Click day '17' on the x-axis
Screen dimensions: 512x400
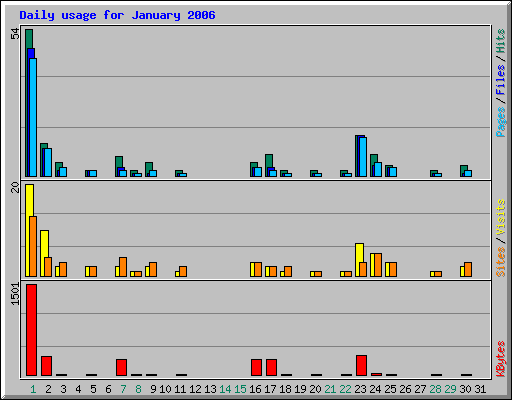click(x=270, y=389)
